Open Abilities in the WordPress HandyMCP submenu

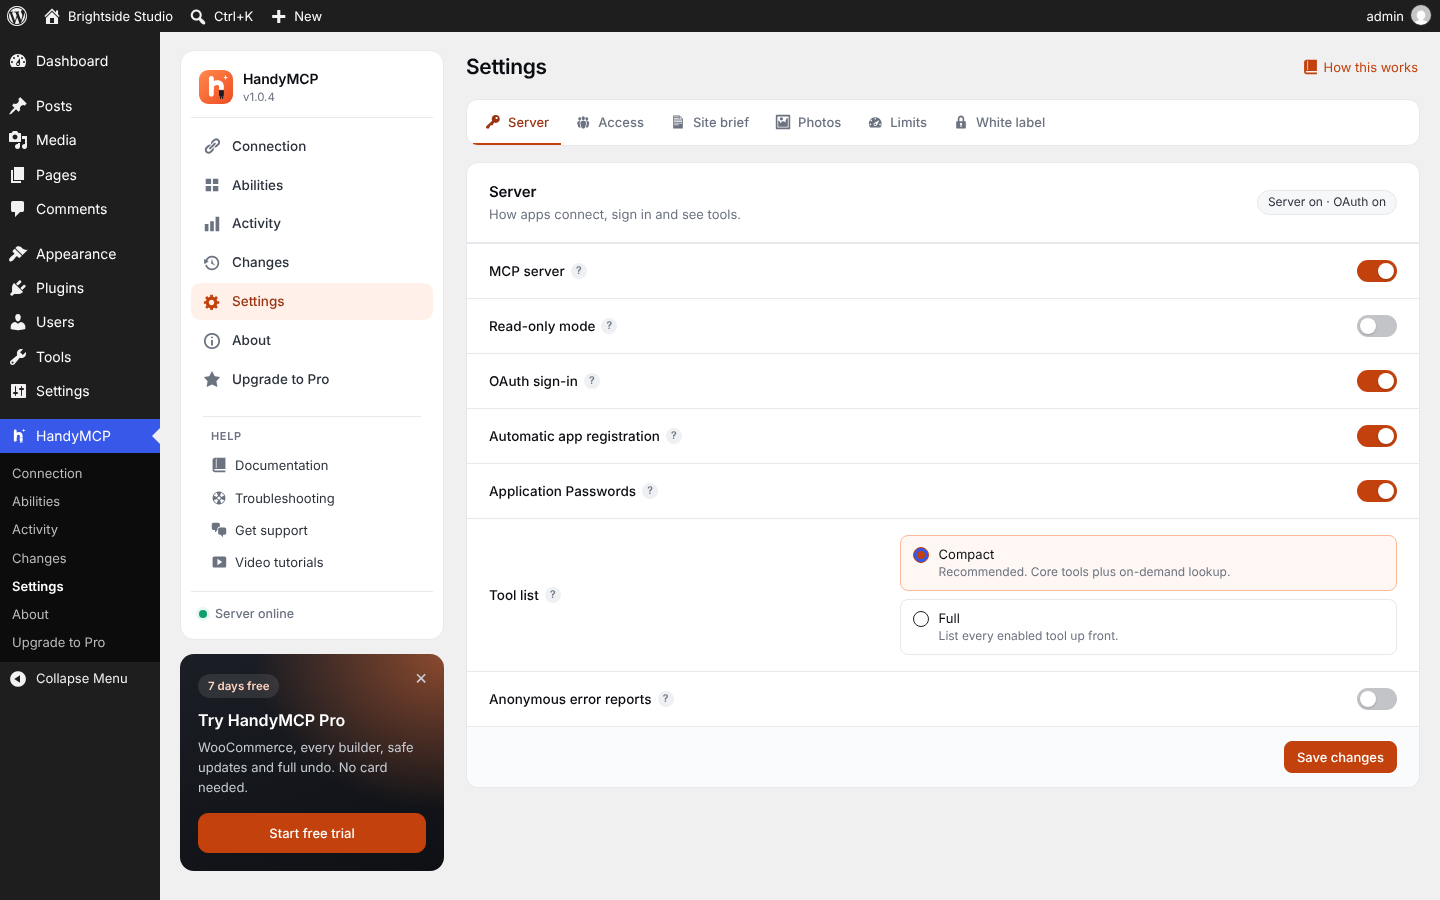pos(36,501)
